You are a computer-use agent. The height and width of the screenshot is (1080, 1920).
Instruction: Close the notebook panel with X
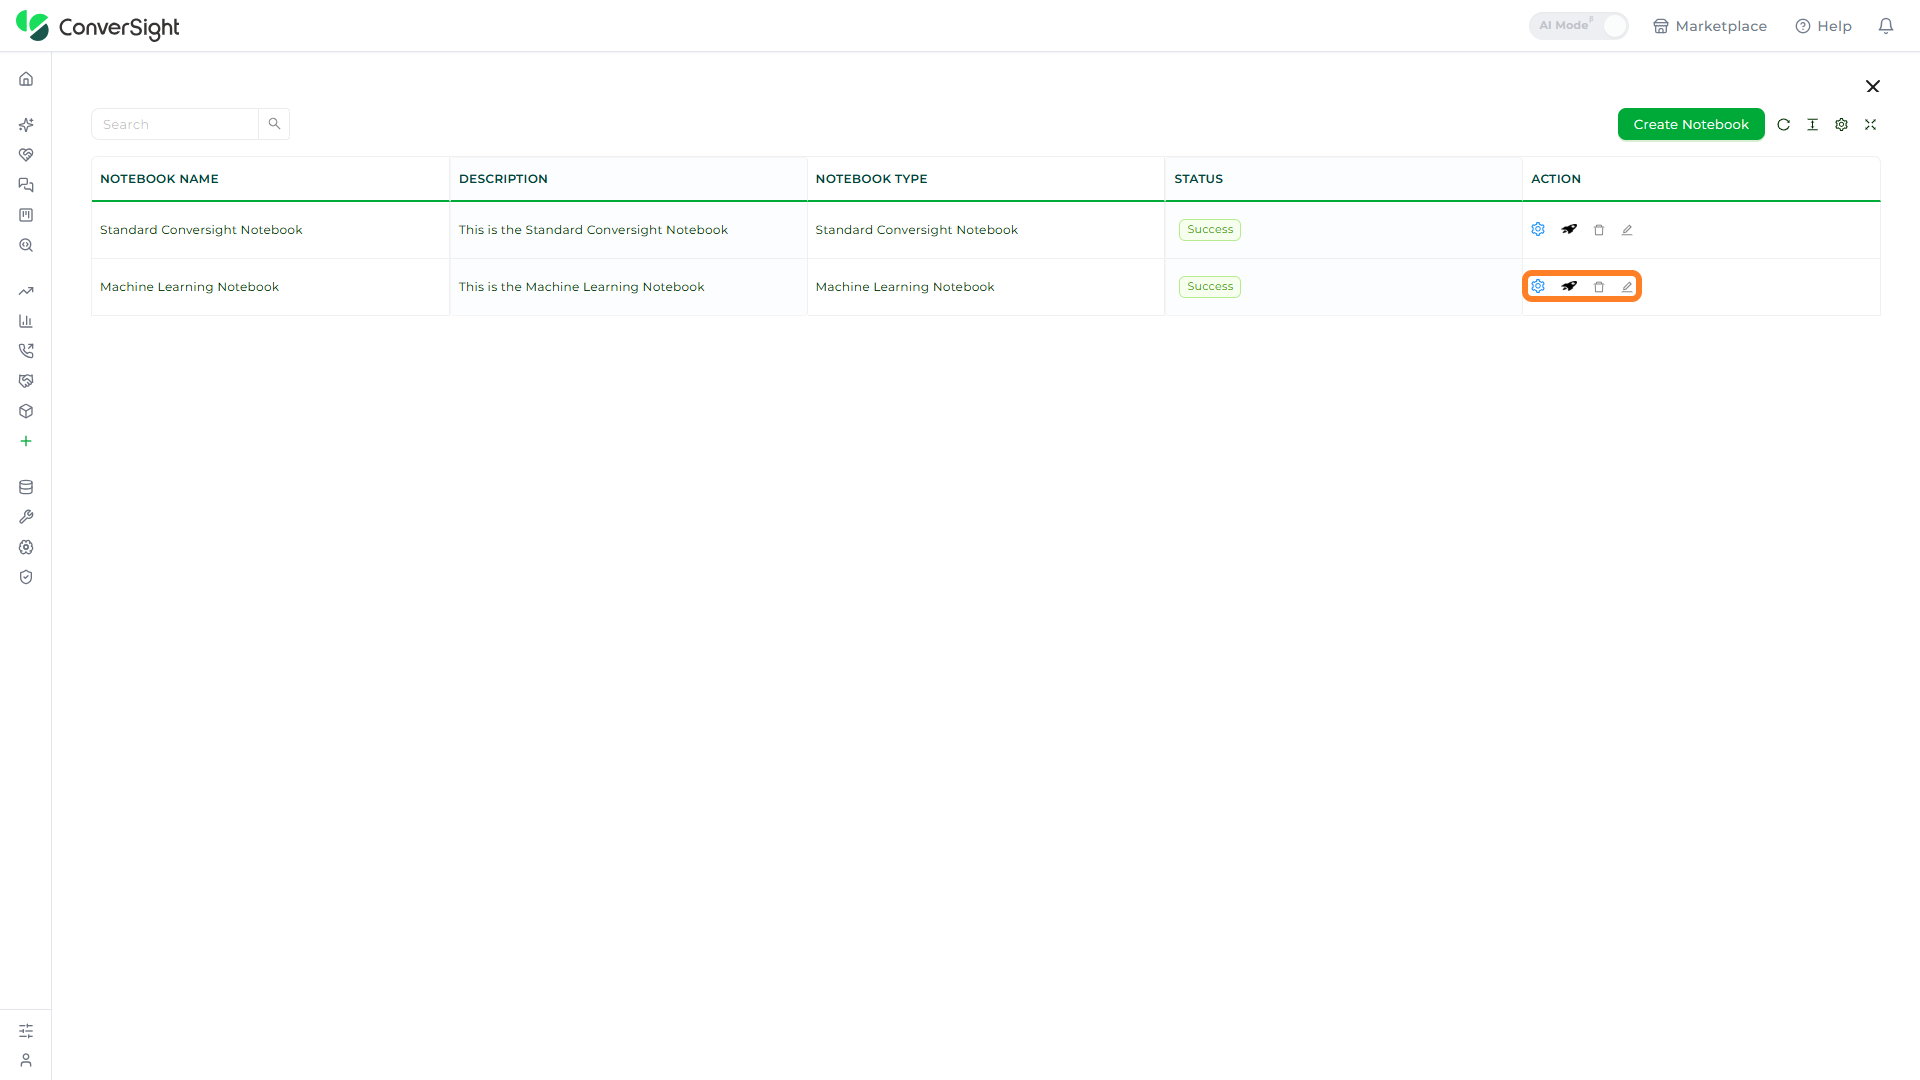coord(1873,87)
